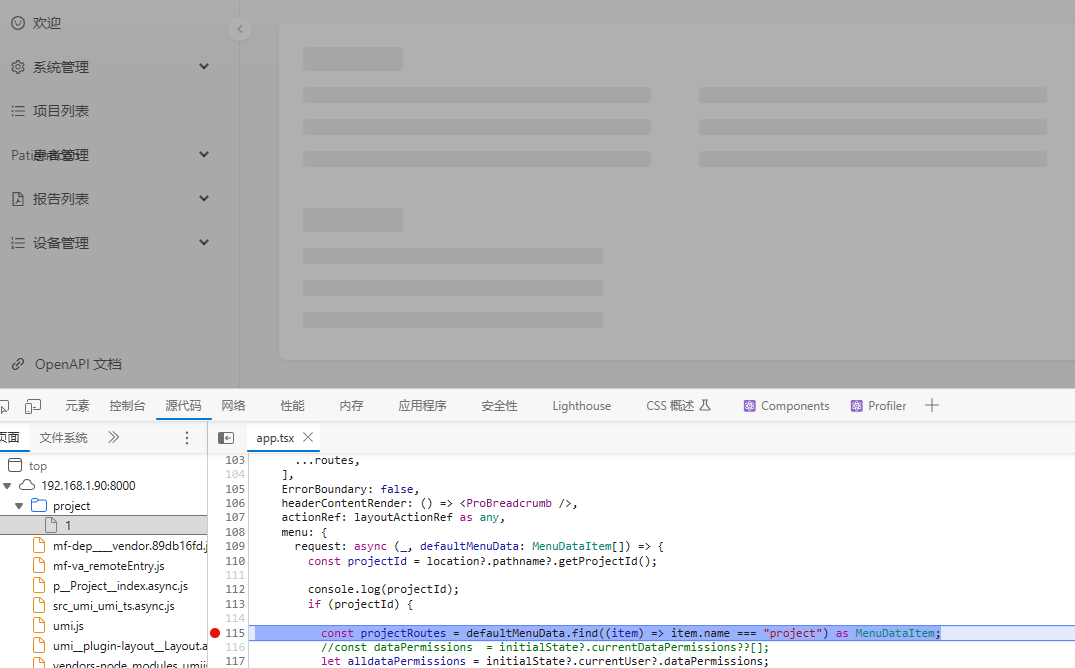The width and height of the screenshot is (1075, 668).
Task: Show hidden navigator tabs via double chevron
Action: tap(113, 437)
